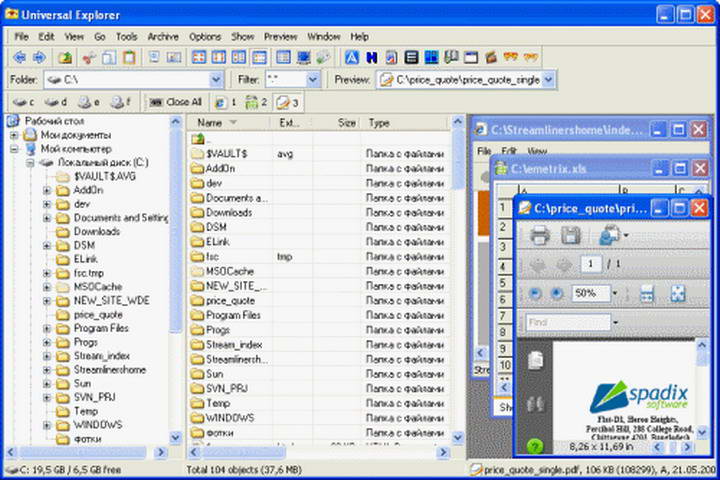Click the file list horizontal scrollbar thumb

[243, 452]
